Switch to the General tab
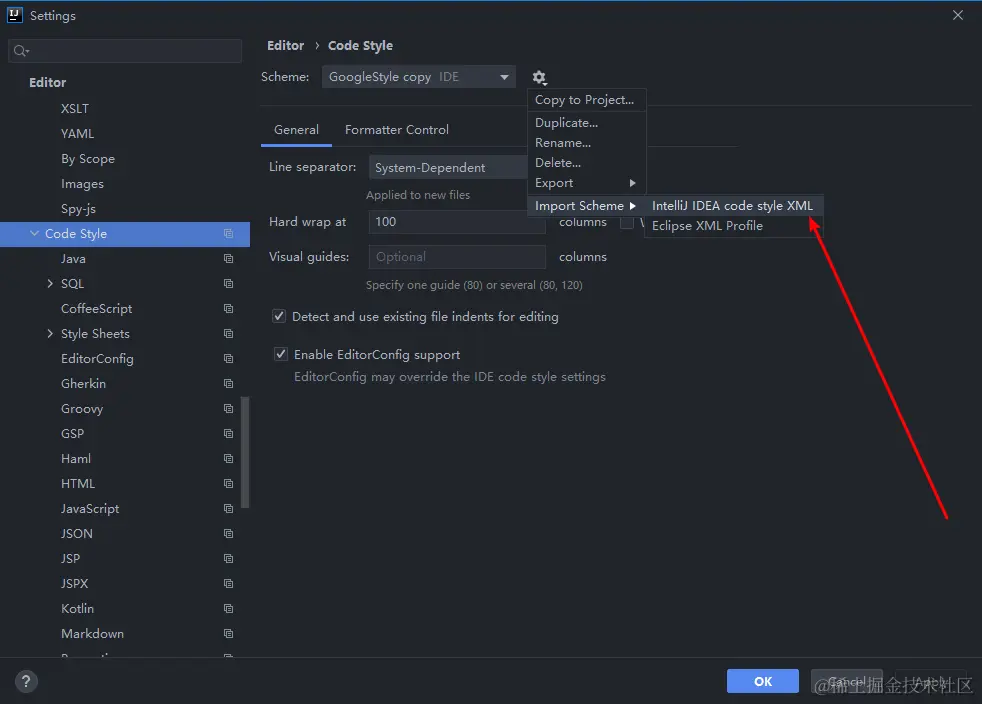The image size is (982, 704). (296, 130)
